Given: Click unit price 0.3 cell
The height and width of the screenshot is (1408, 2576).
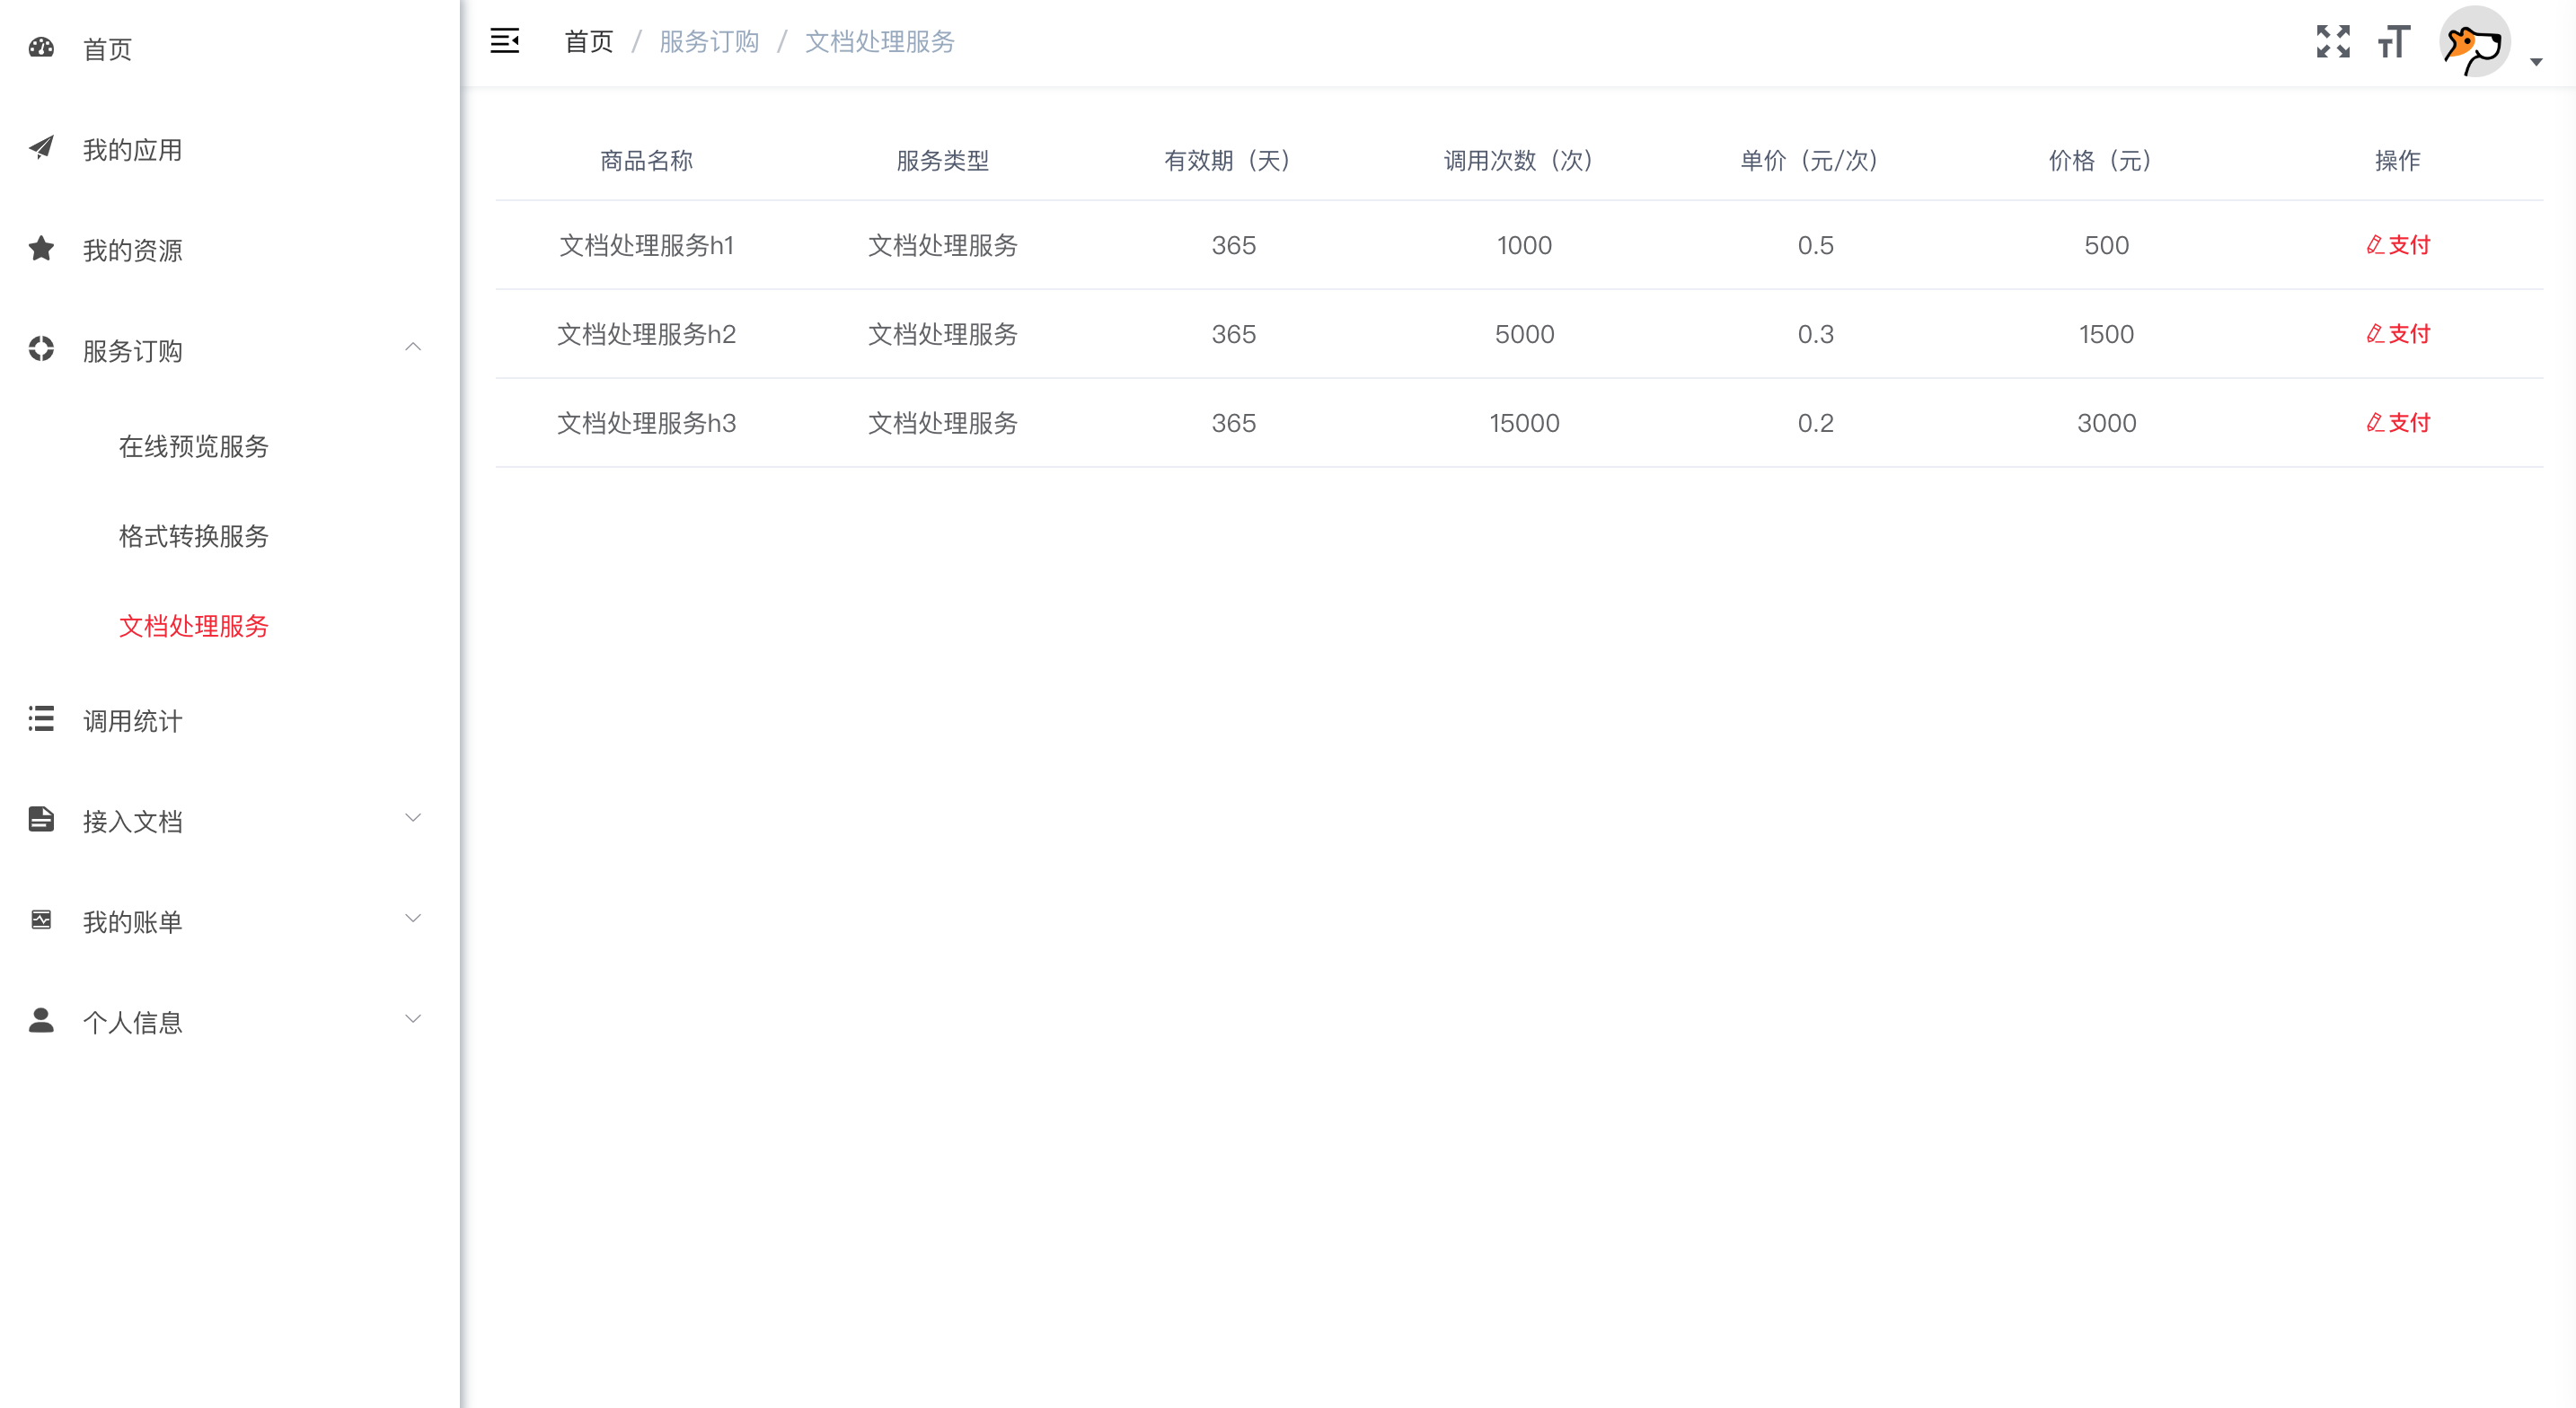Looking at the screenshot, I should 1815,334.
